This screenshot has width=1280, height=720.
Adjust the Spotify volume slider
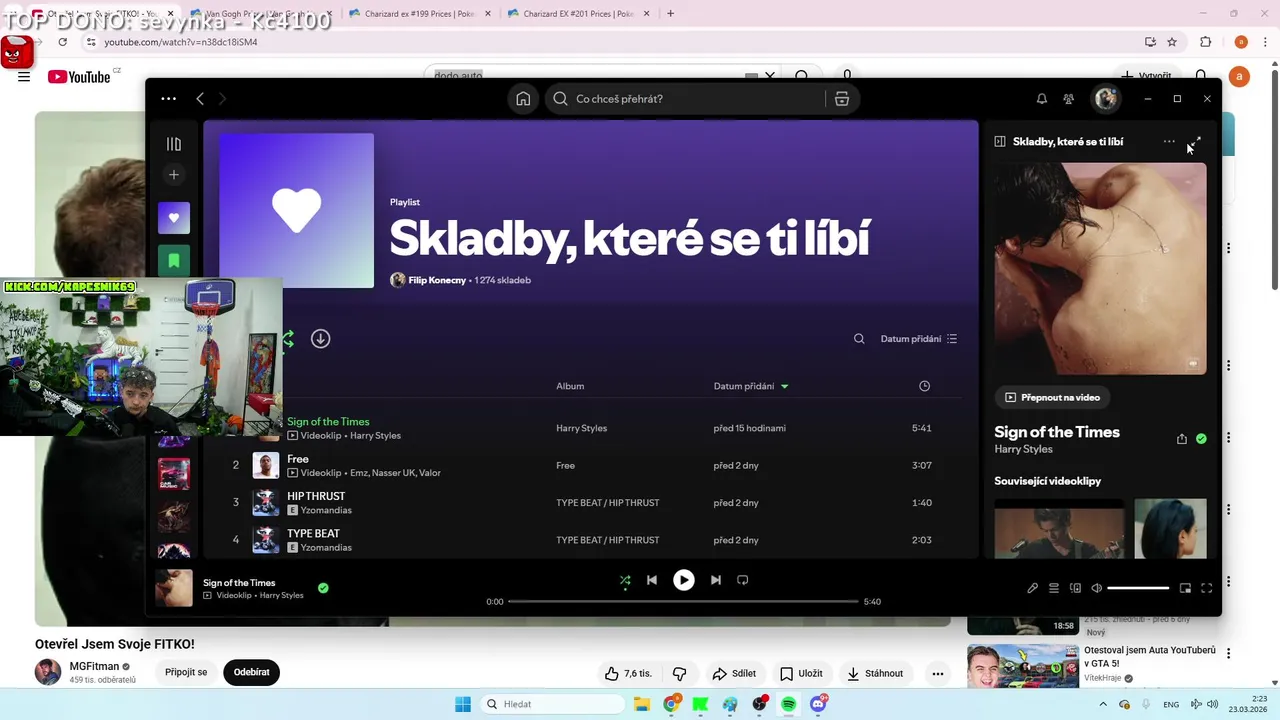click(x=1138, y=588)
